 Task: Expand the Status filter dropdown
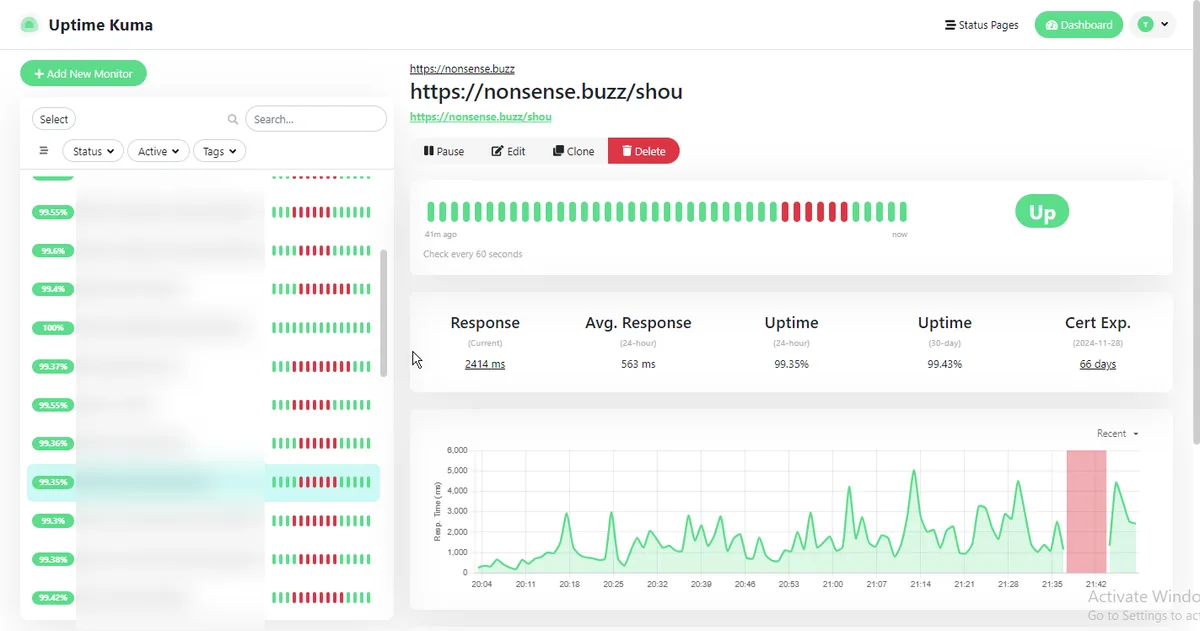pyautogui.click(x=93, y=151)
